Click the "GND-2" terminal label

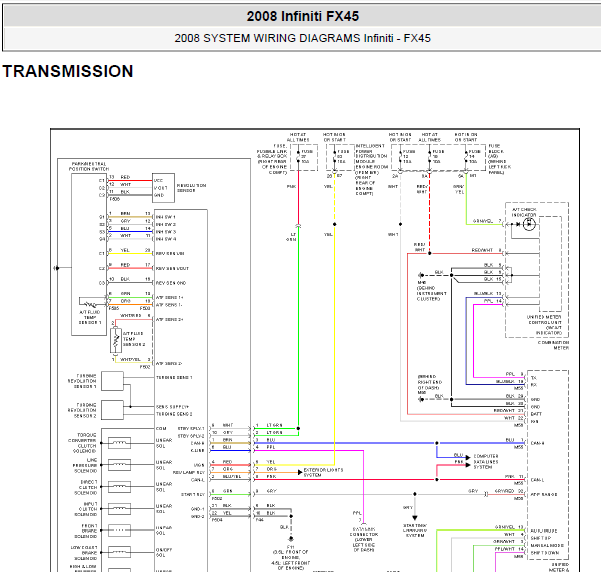197,516
